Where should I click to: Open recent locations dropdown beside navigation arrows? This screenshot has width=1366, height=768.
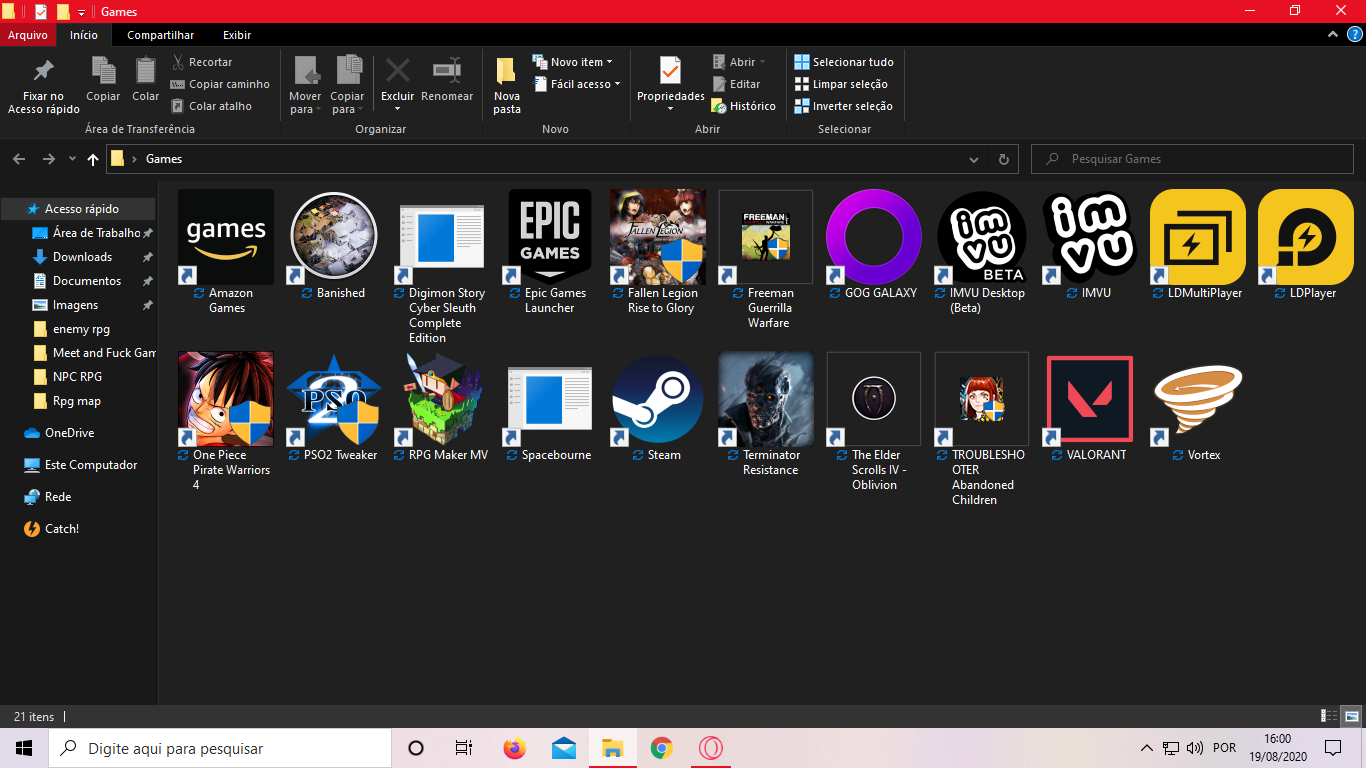[72, 159]
